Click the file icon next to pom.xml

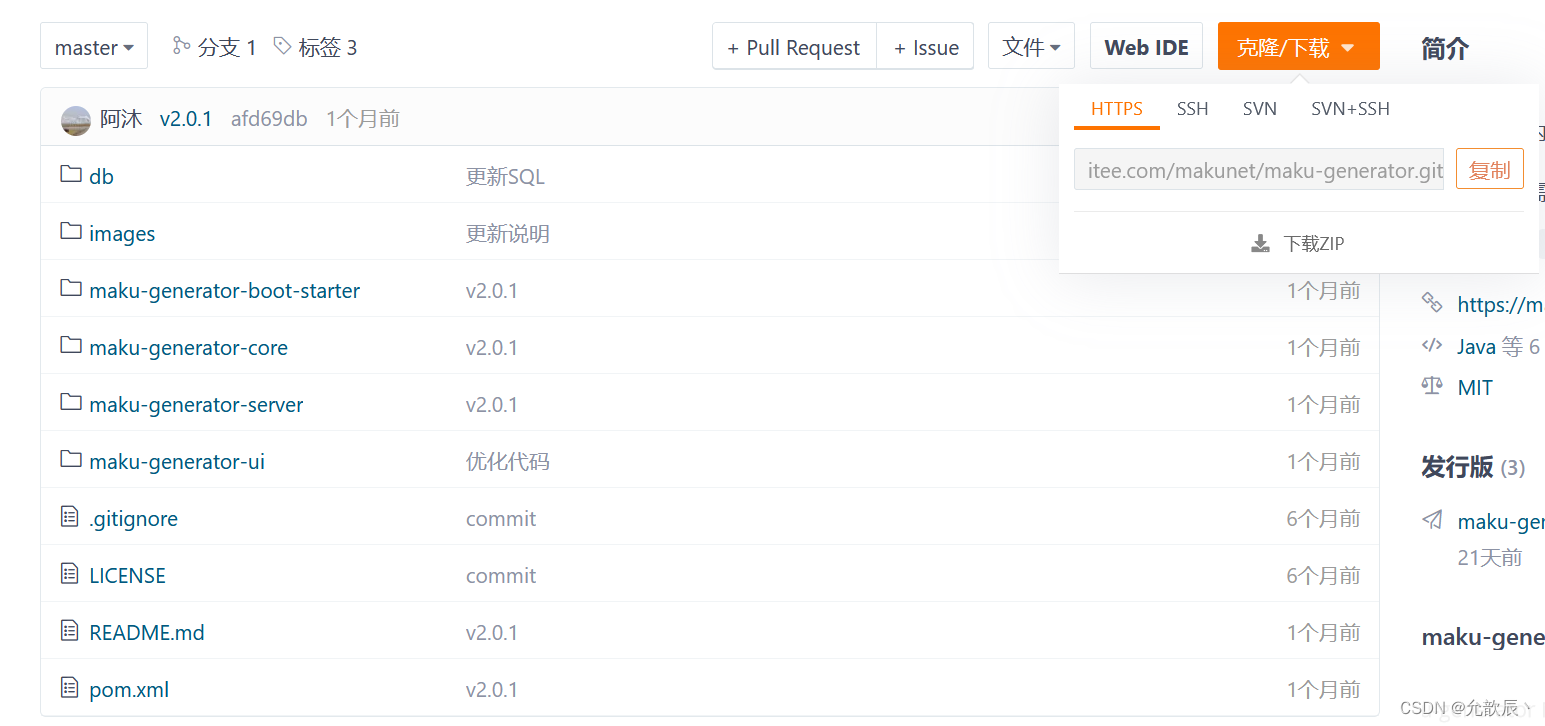tap(69, 688)
